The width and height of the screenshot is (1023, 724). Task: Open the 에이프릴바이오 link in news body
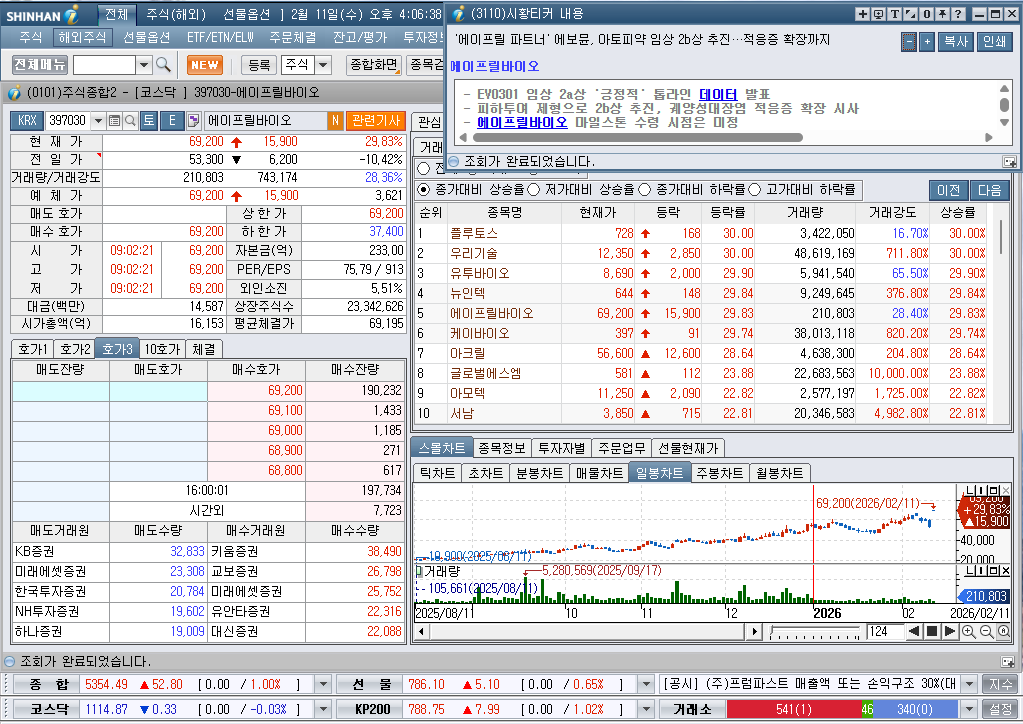click(x=522, y=123)
